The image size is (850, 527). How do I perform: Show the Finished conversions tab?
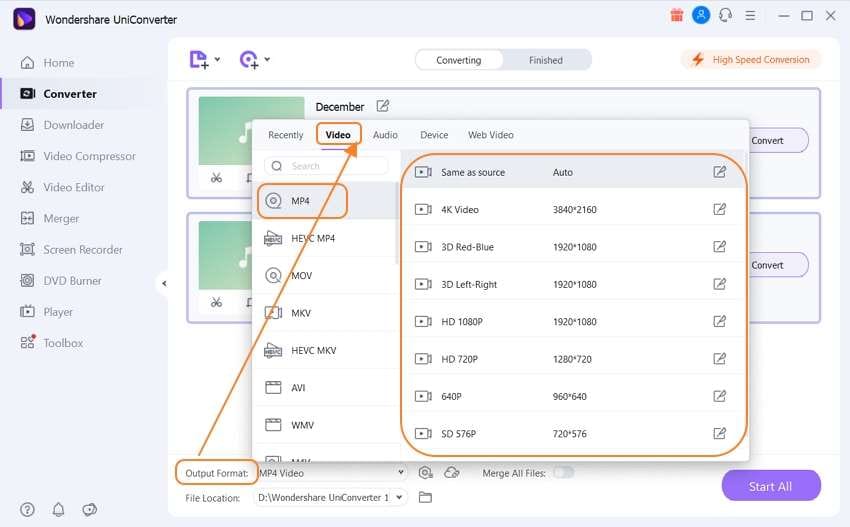click(x=546, y=60)
